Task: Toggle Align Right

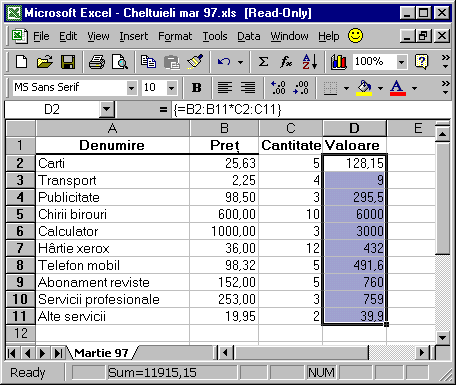Action: [248, 88]
